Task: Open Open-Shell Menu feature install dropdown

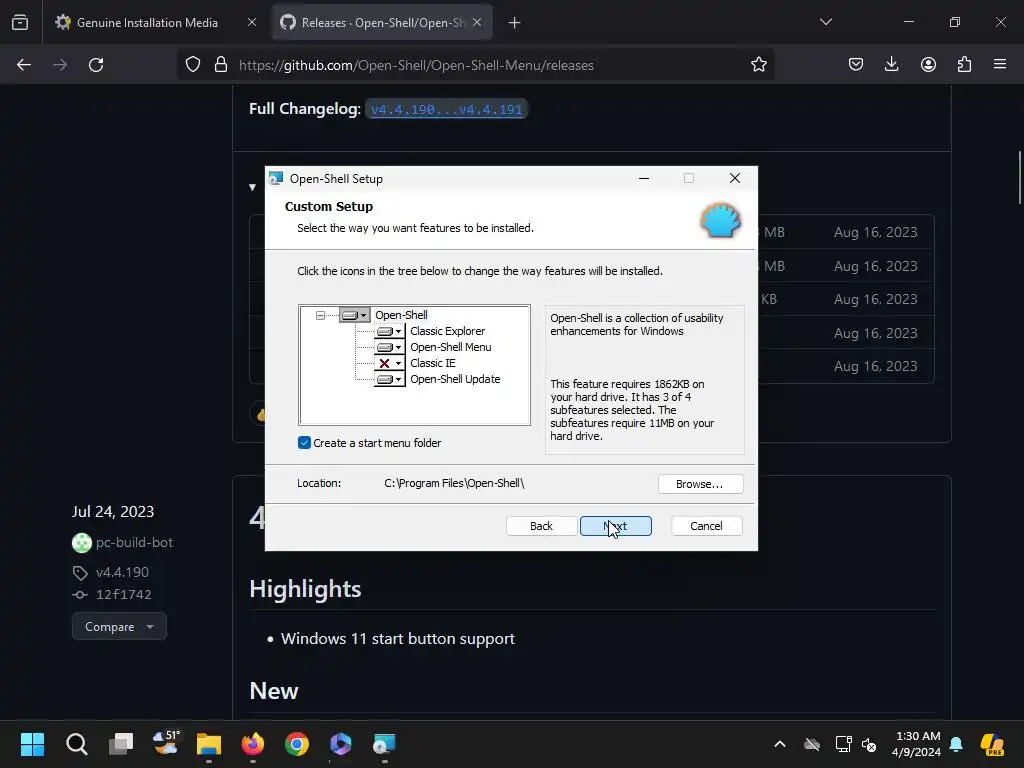Action: [x=390, y=347]
